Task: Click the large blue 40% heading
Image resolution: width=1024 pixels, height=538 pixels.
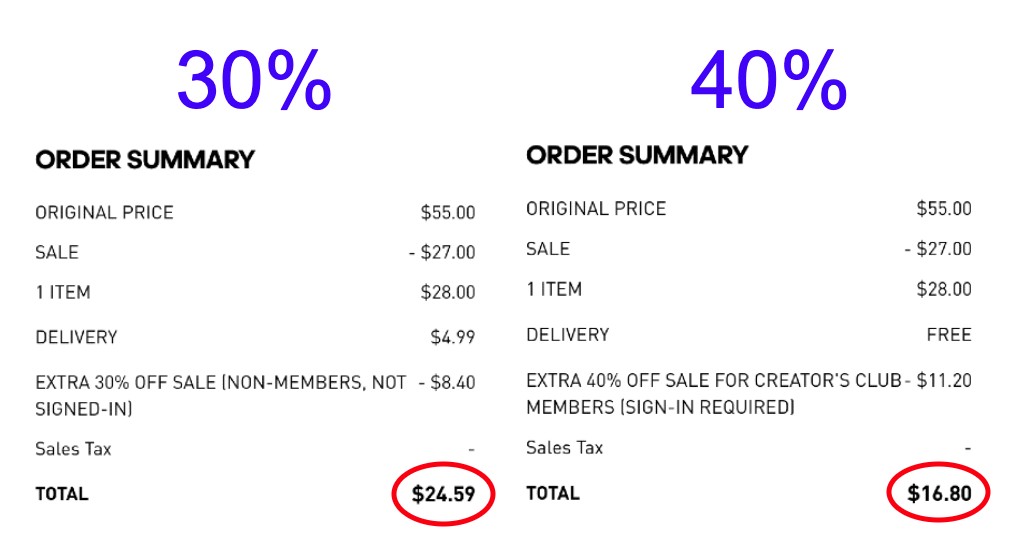Action: tap(768, 82)
